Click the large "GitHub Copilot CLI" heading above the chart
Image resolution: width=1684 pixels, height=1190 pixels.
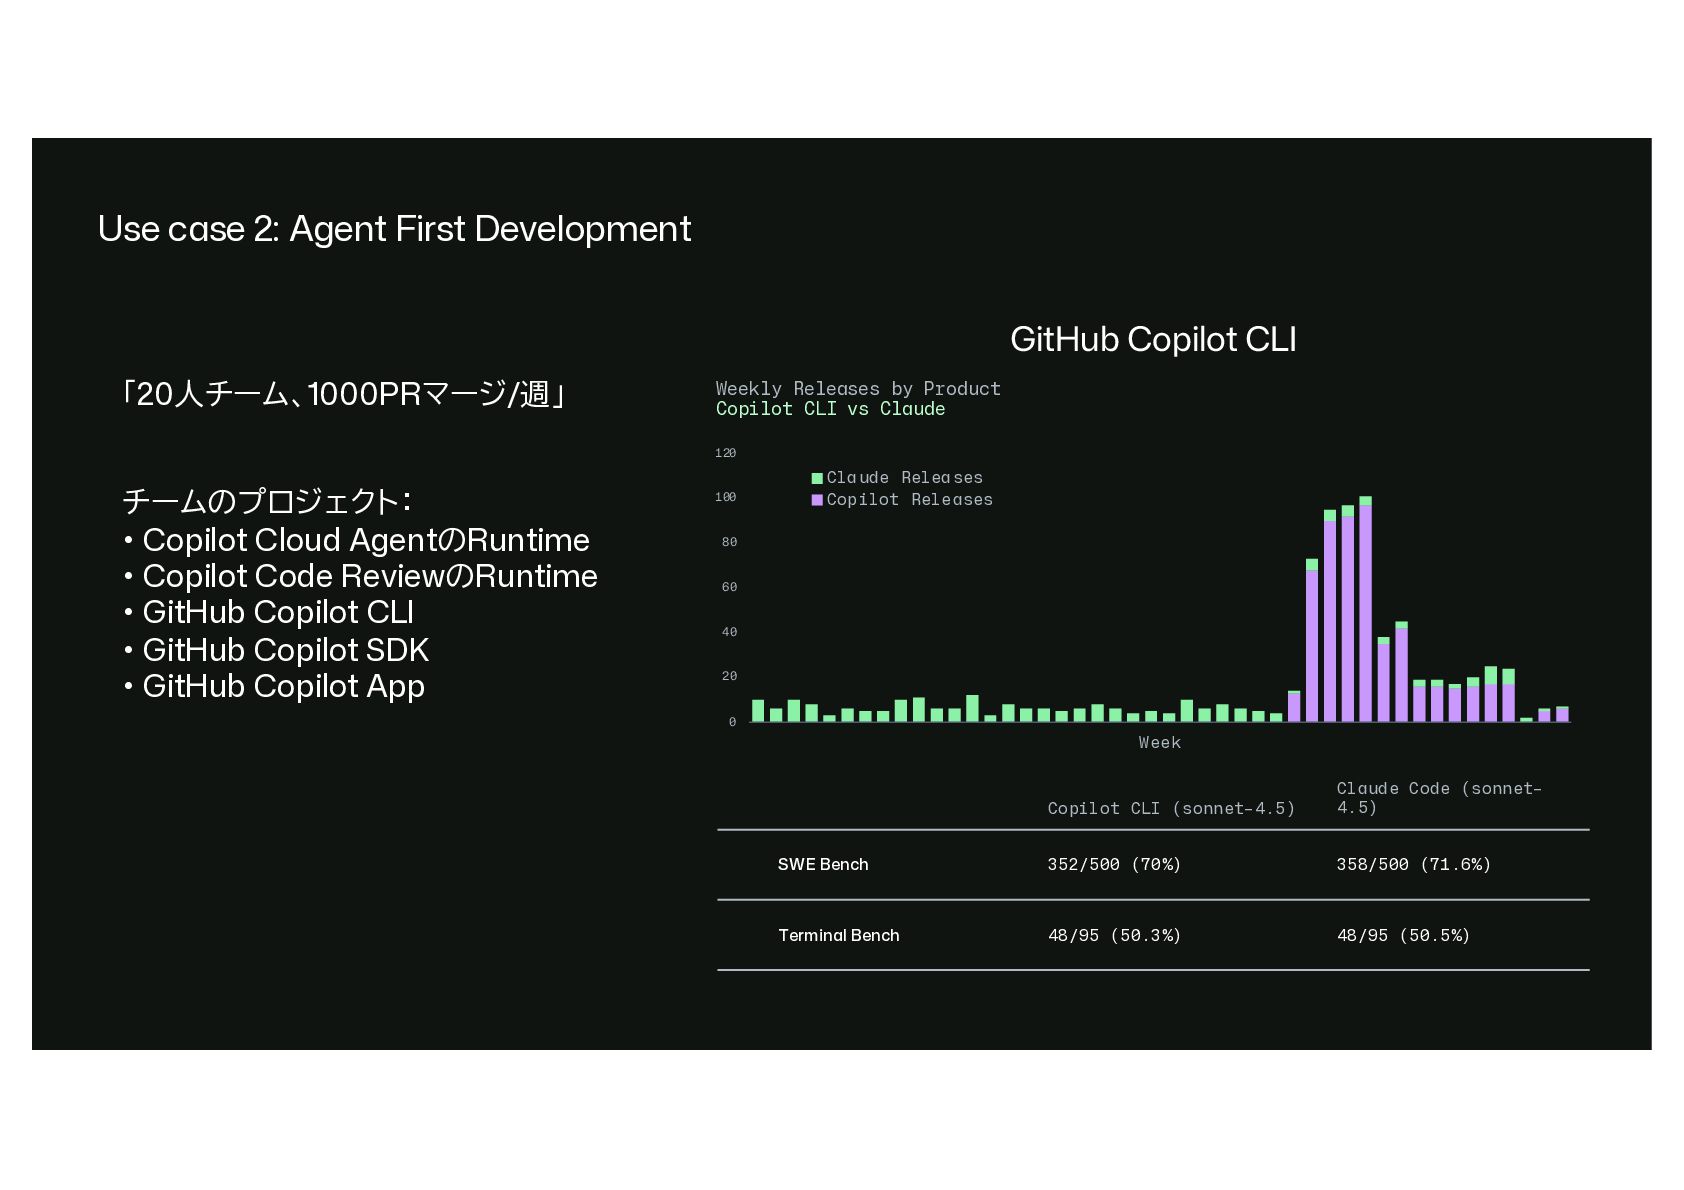pyautogui.click(x=1153, y=339)
